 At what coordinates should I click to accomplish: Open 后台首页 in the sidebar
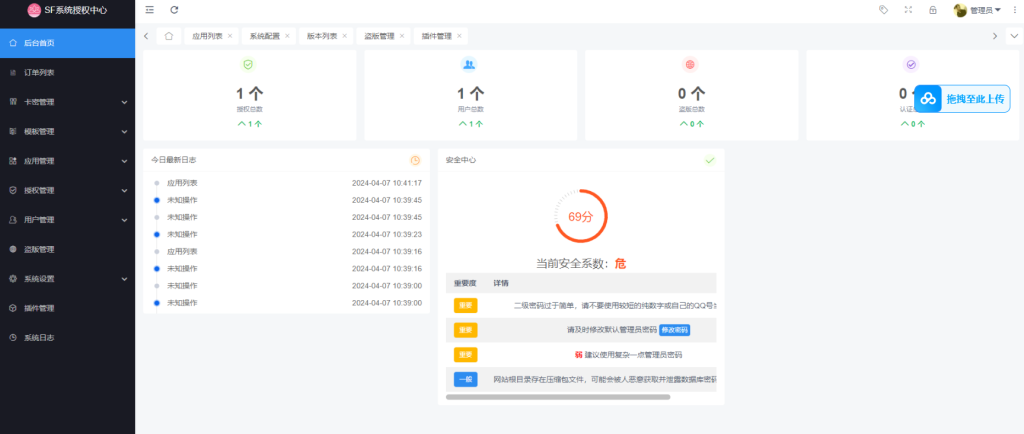click(x=67, y=43)
